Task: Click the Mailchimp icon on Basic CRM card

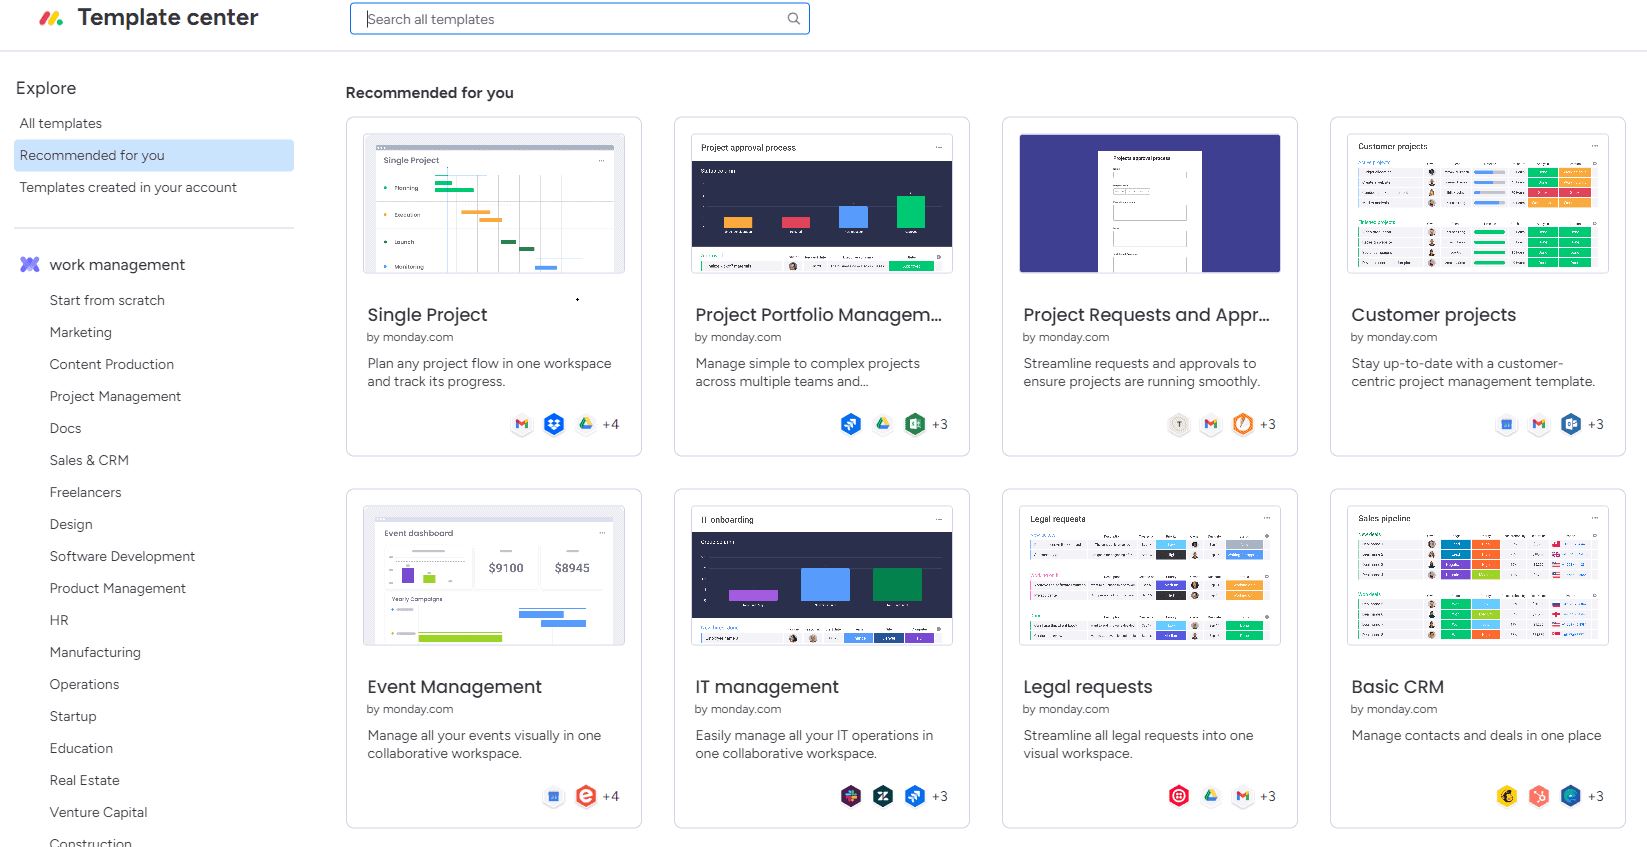Action: 1507,796
